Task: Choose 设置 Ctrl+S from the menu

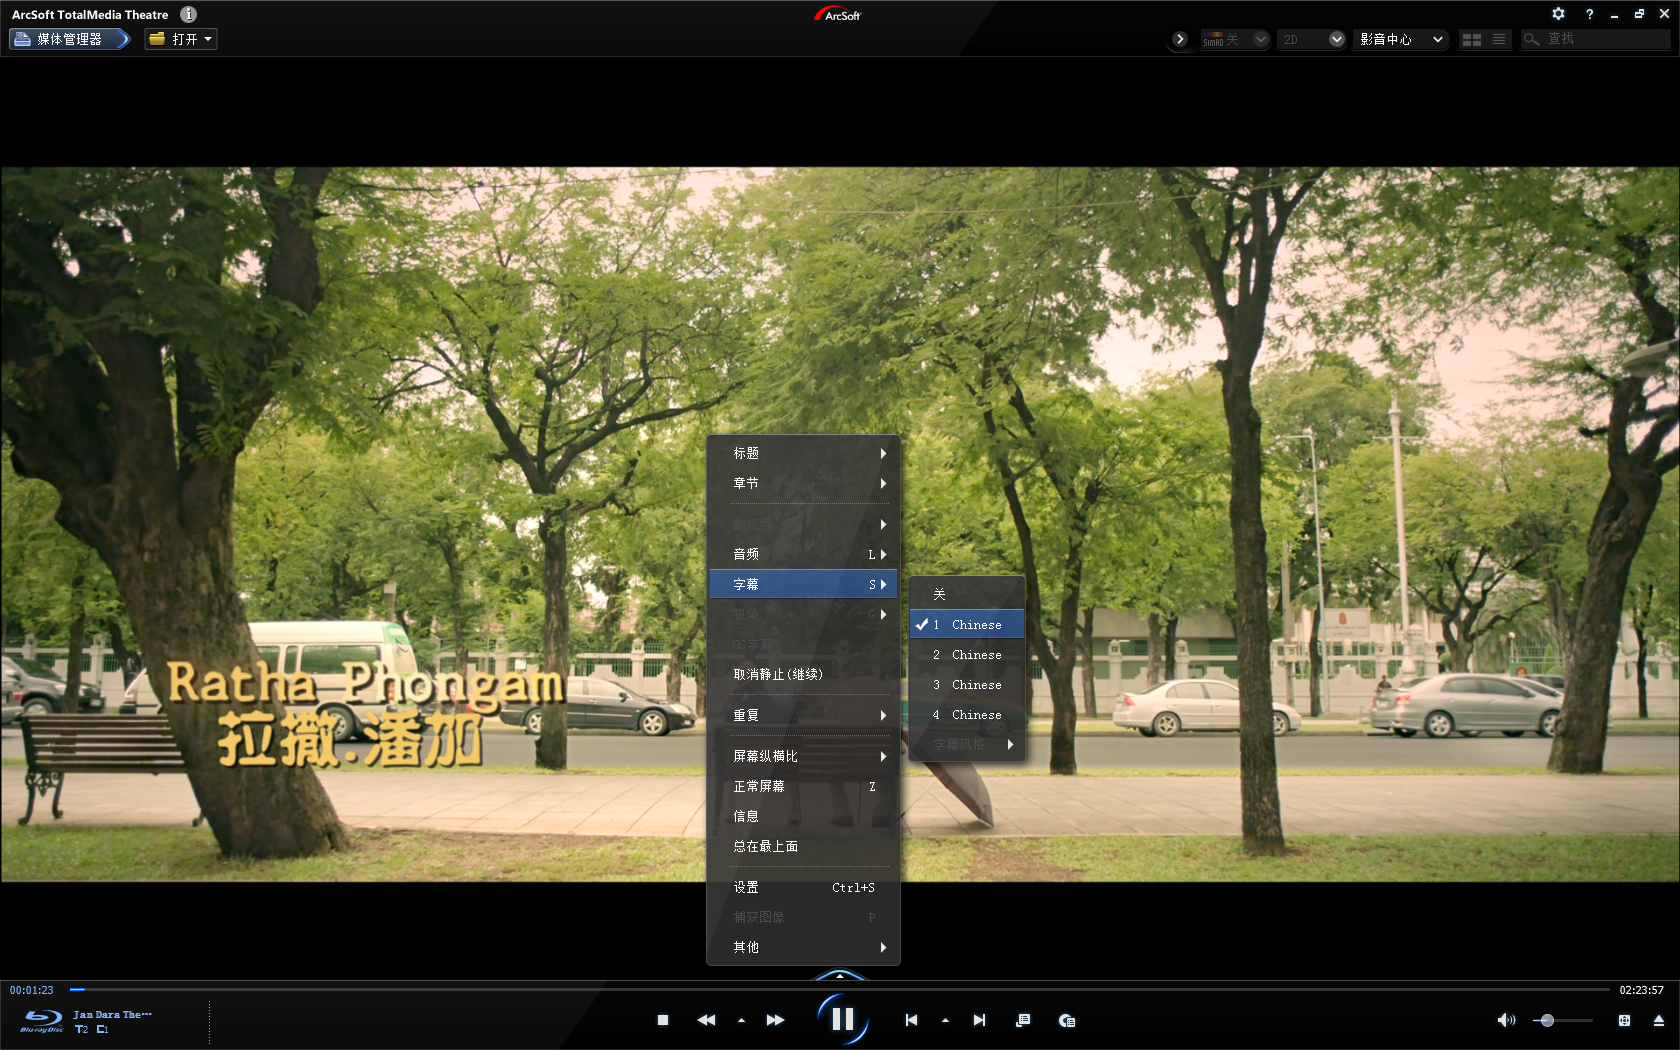Action: click(803, 887)
